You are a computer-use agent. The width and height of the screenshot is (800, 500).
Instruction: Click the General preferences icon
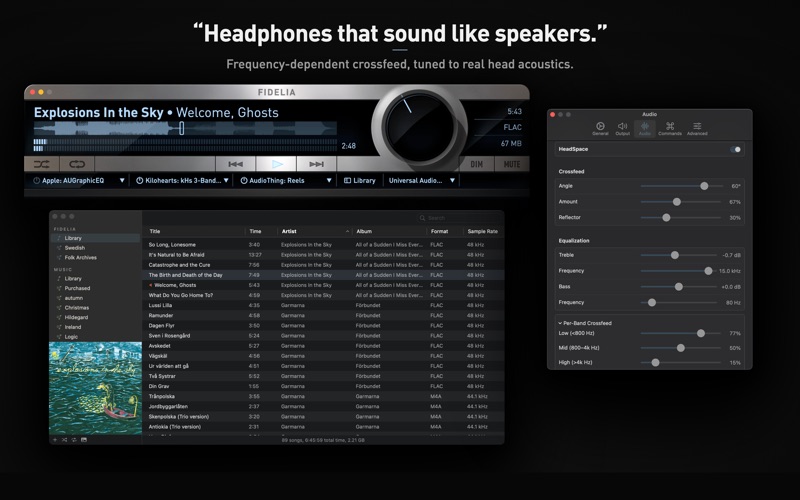pyautogui.click(x=600, y=129)
